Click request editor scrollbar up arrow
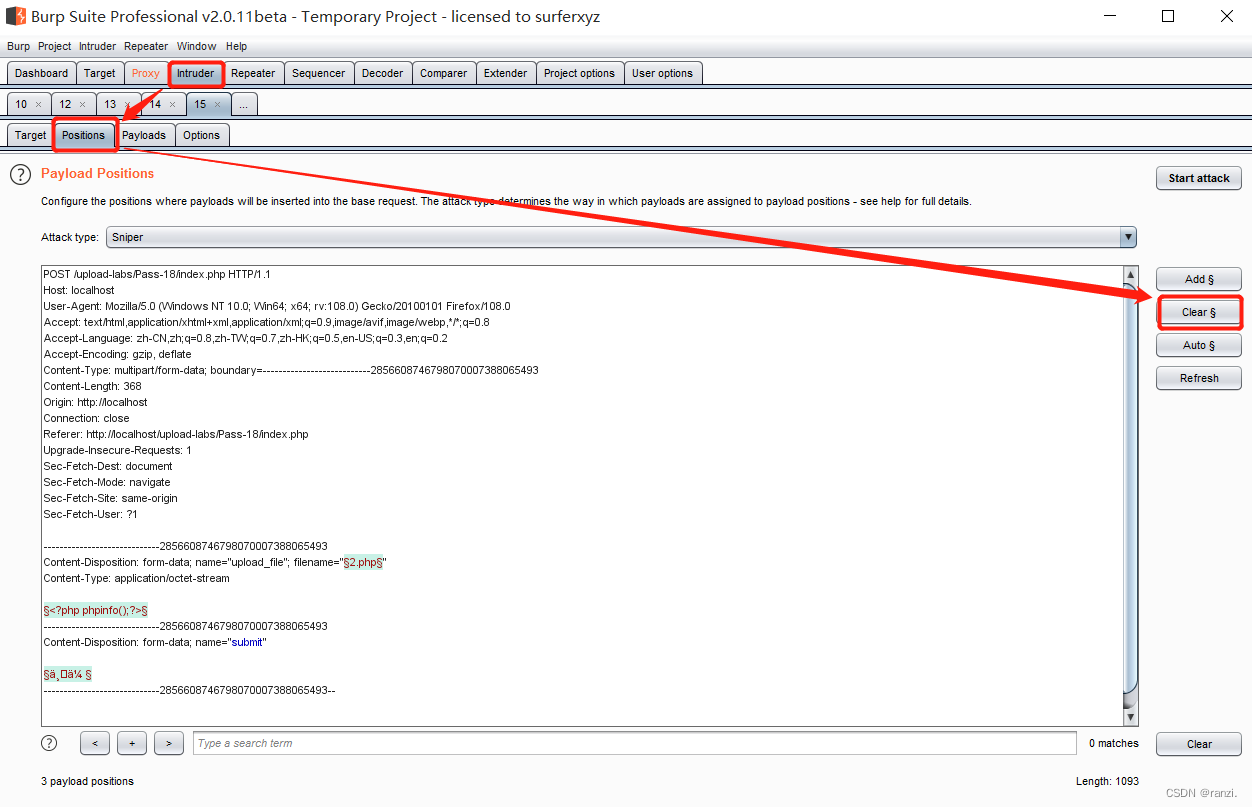Image resolution: width=1252 pixels, height=807 pixels. pyautogui.click(x=1131, y=275)
